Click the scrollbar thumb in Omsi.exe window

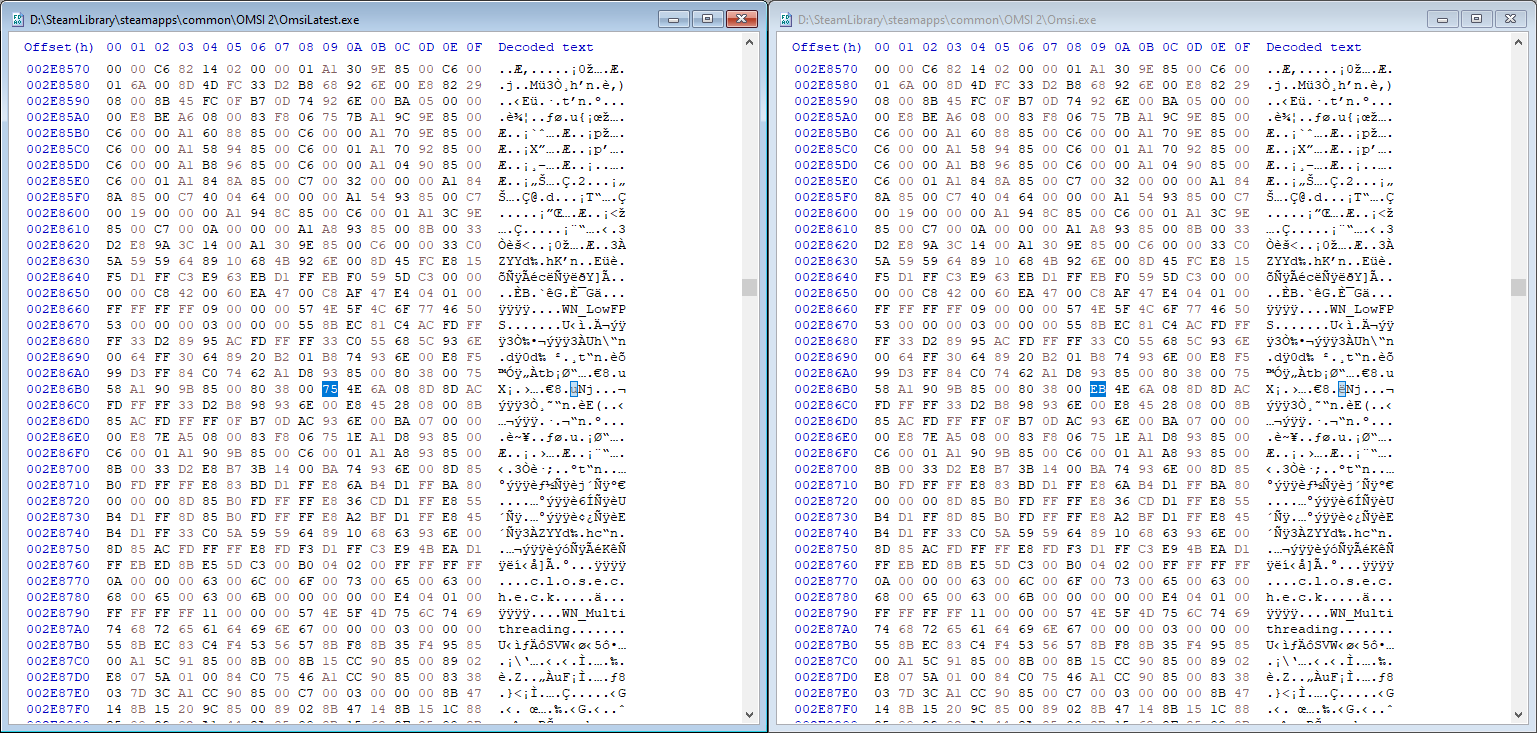(x=1519, y=287)
